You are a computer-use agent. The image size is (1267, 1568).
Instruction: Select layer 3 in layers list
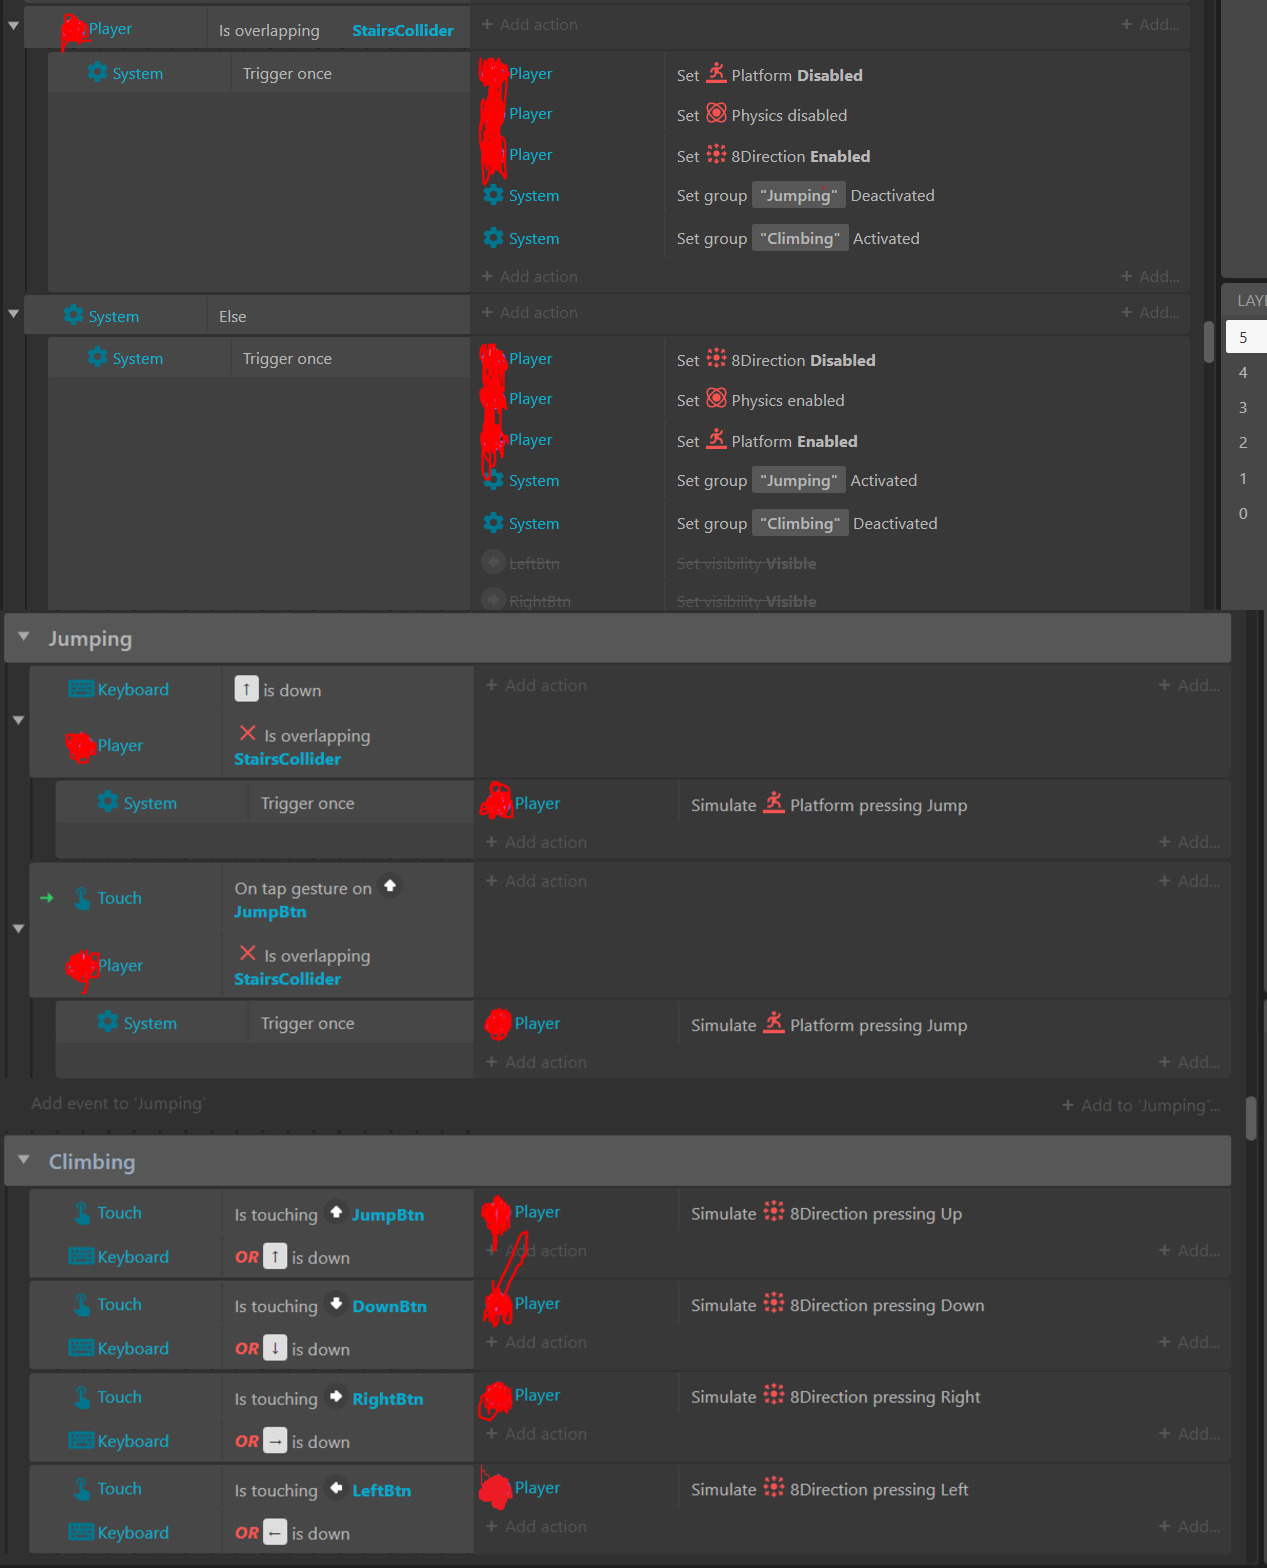(1246, 407)
